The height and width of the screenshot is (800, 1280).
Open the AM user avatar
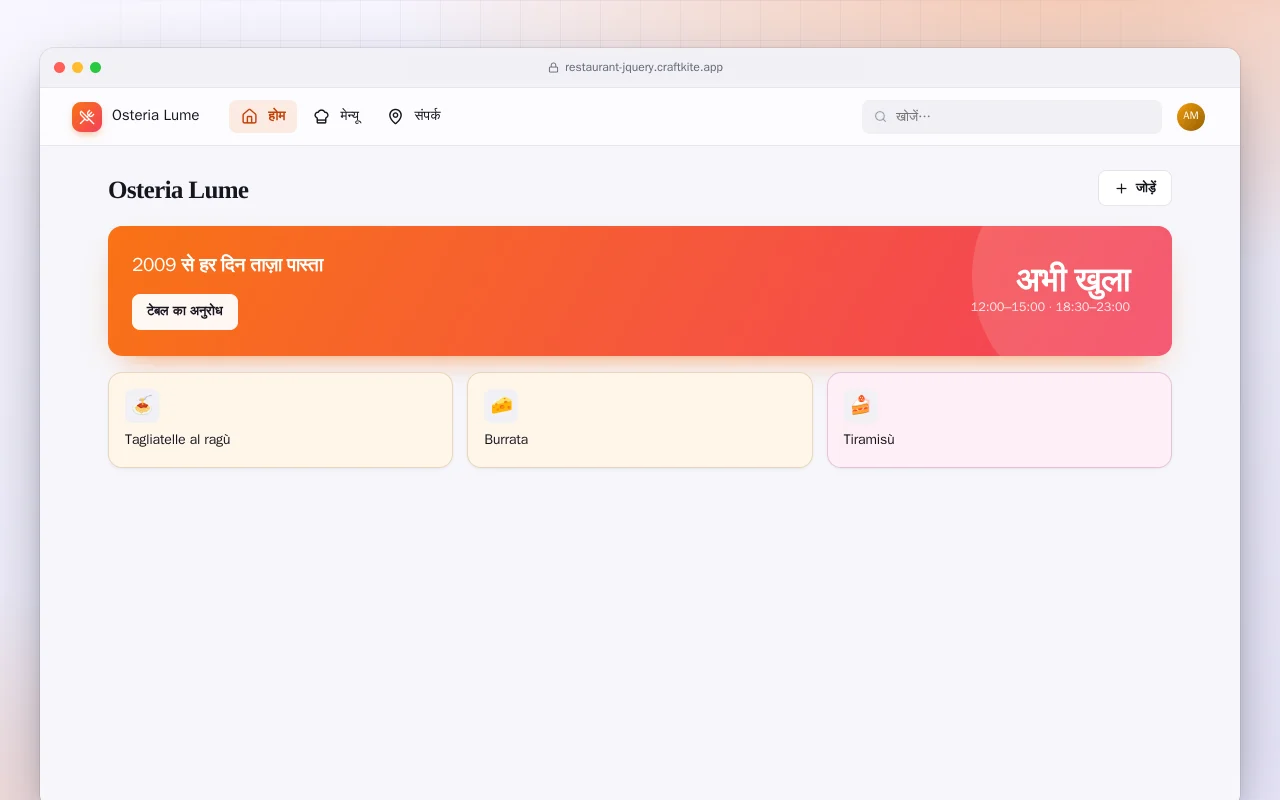(1191, 117)
